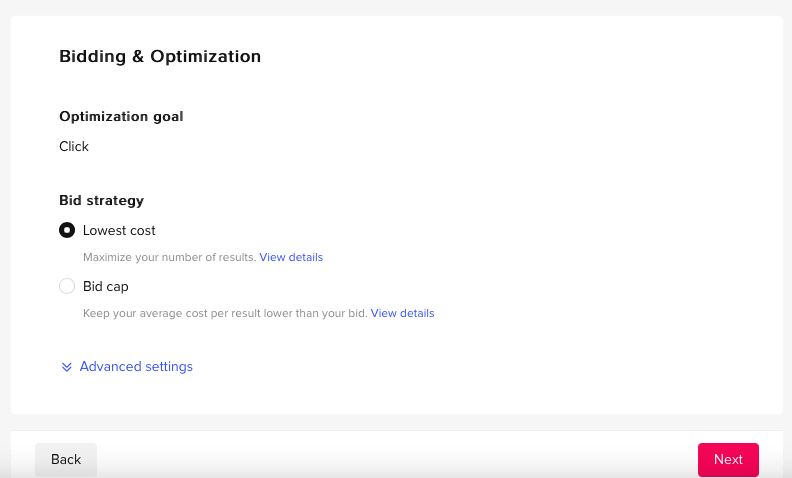This screenshot has height=478, width=792.
Task: Choose the 'Bid cap' option label
Action: tap(106, 286)
